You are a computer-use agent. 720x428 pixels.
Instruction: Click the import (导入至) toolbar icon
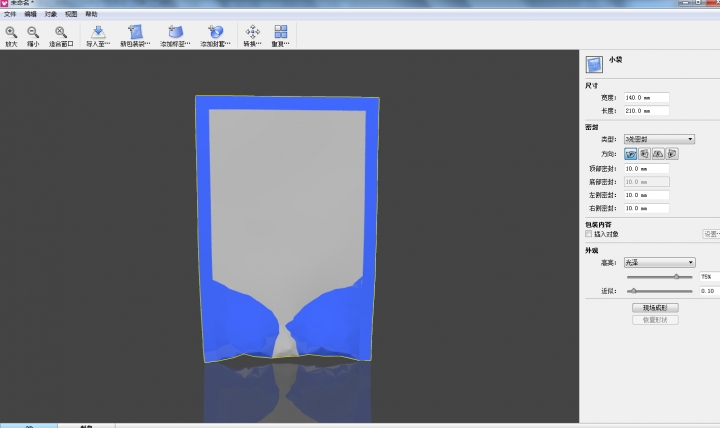pos(98,33)
